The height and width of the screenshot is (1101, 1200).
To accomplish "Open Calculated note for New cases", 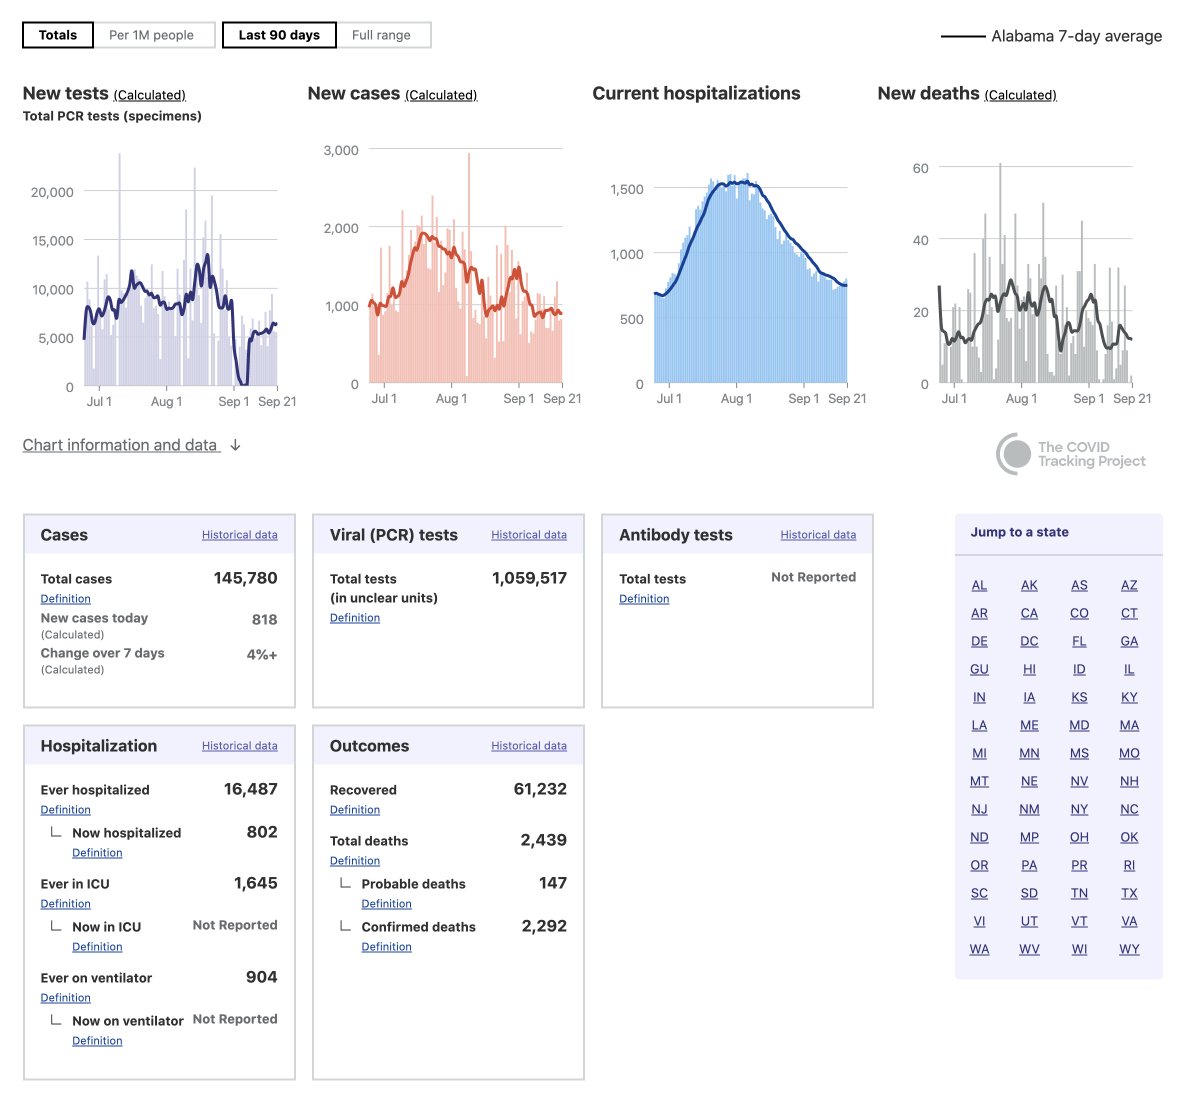I will (x=441, y=95).
